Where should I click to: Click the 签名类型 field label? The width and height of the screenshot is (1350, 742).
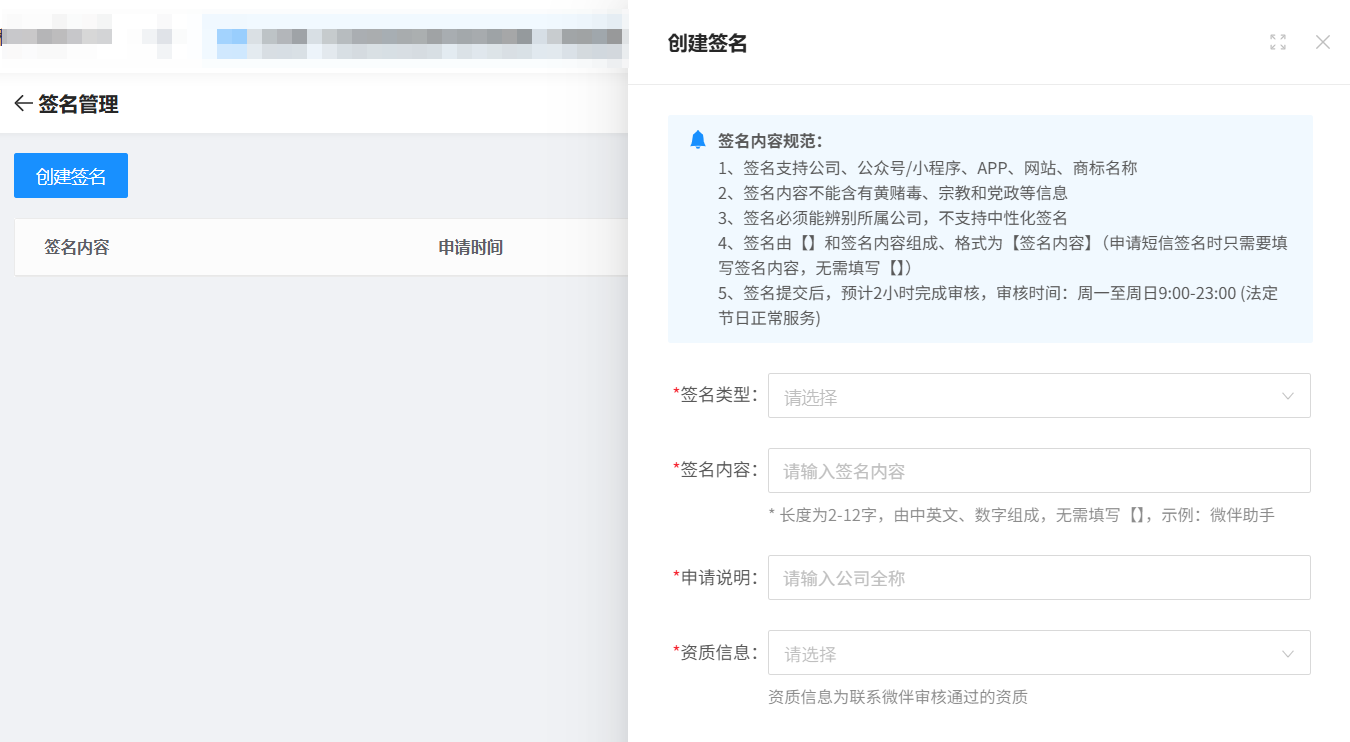coord(715,394)
